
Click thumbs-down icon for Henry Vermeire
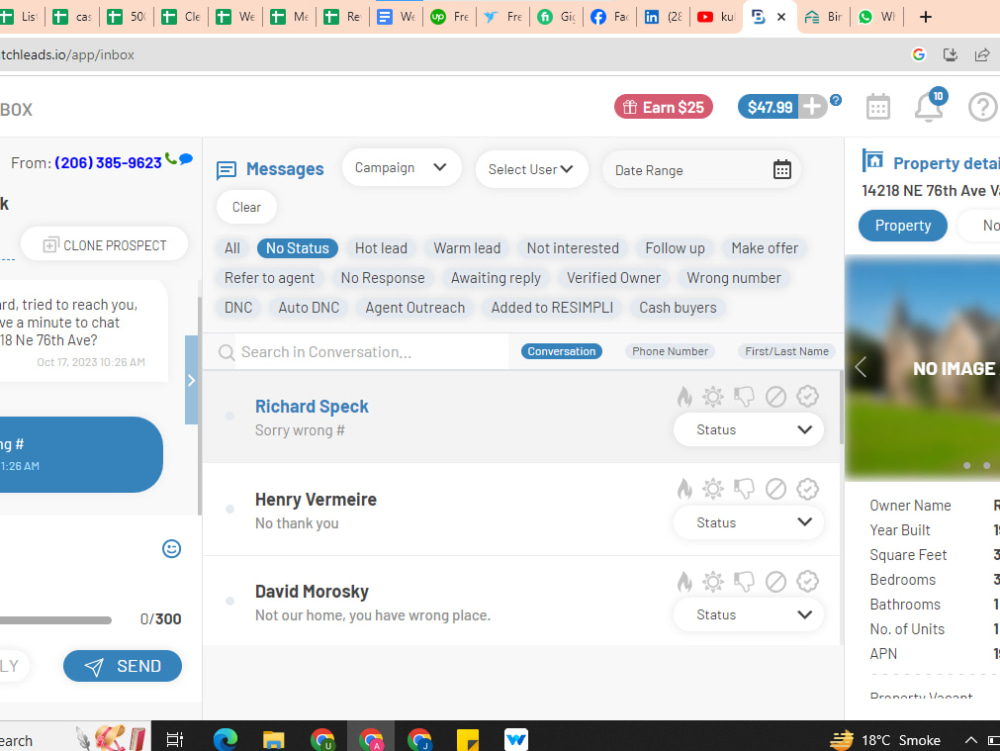coord(744,489)
